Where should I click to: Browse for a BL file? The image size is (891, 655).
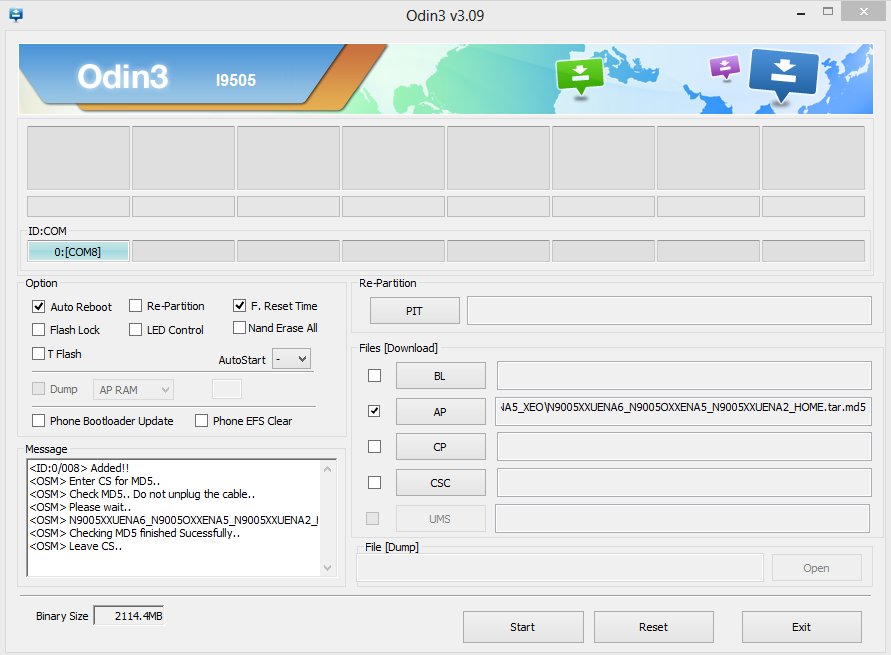(440, 376)
